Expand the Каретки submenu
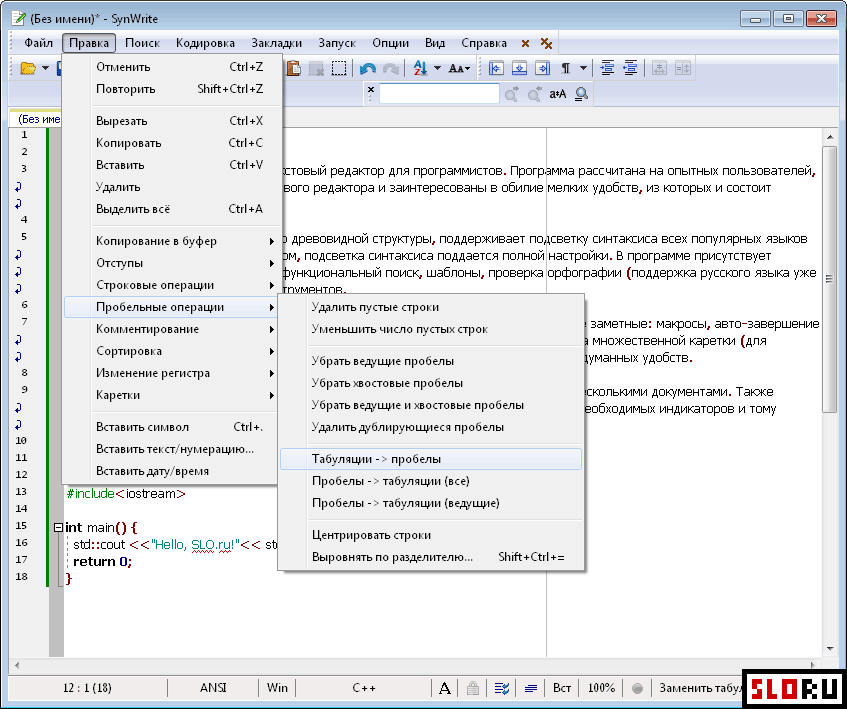This screenshot has height=709, width=847. [172, 395]
